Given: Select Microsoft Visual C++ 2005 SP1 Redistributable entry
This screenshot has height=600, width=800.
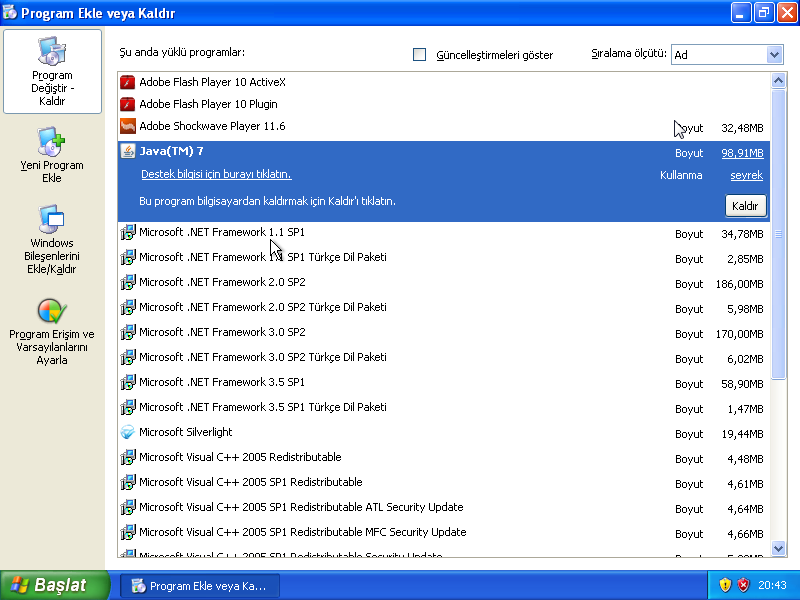Looking at the screenshot, I should point(444,483).
